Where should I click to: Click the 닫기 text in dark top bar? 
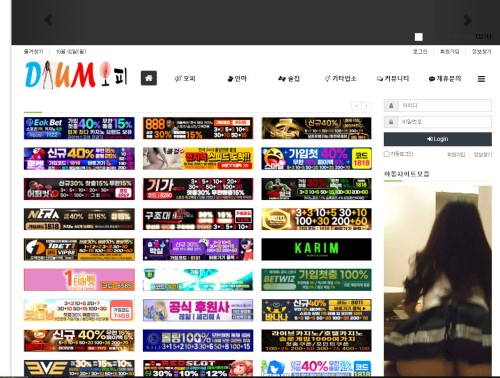(483, 36)
